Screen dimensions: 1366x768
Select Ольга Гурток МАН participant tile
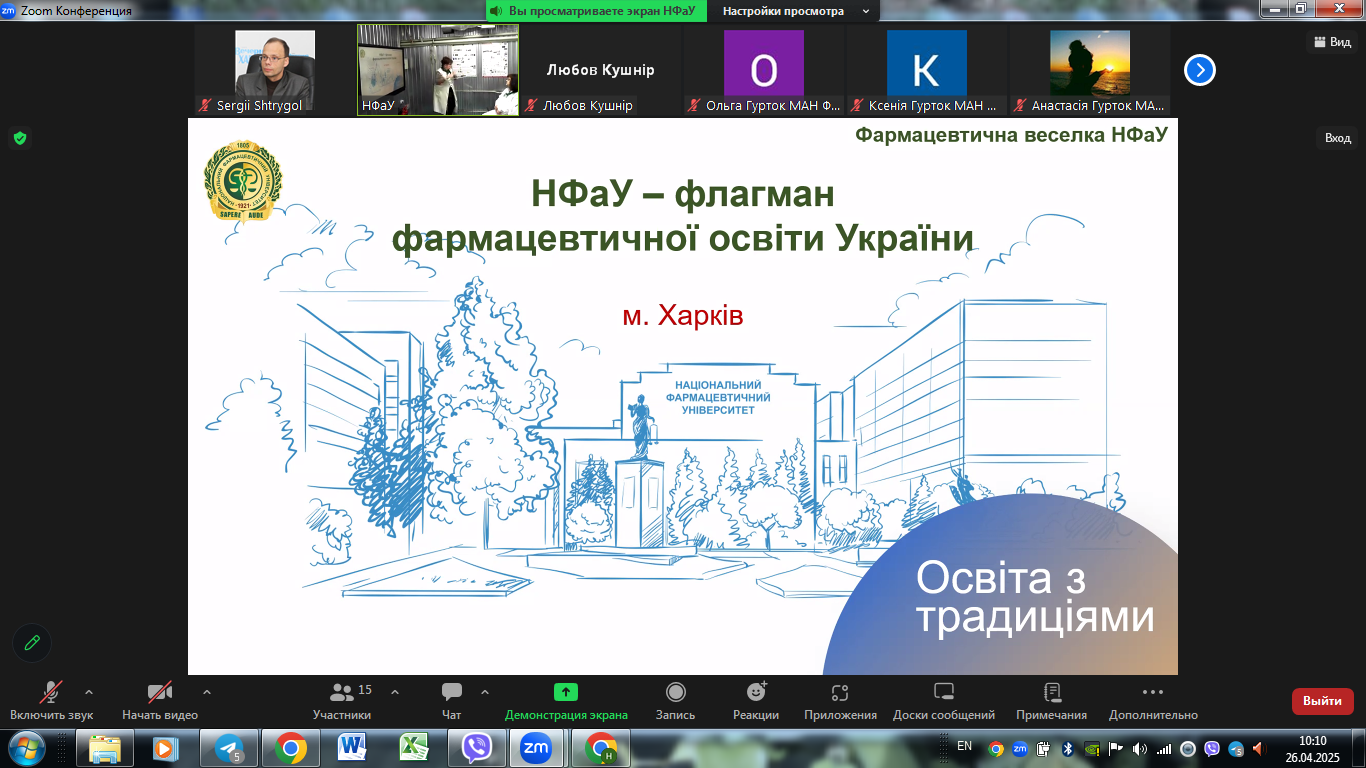coord(764,70)
